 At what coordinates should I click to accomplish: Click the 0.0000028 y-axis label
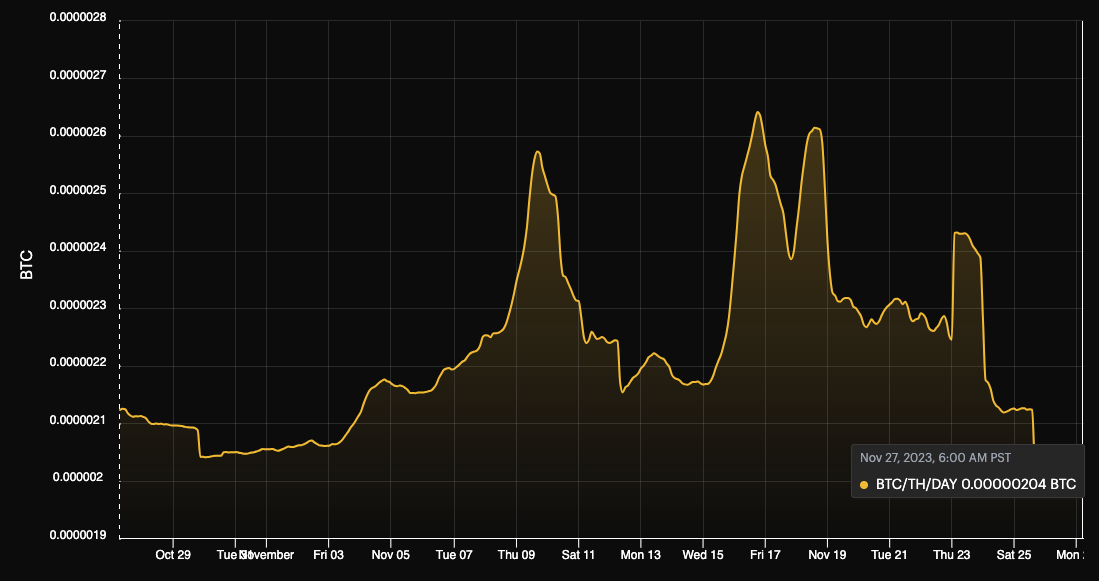(78, 17)
